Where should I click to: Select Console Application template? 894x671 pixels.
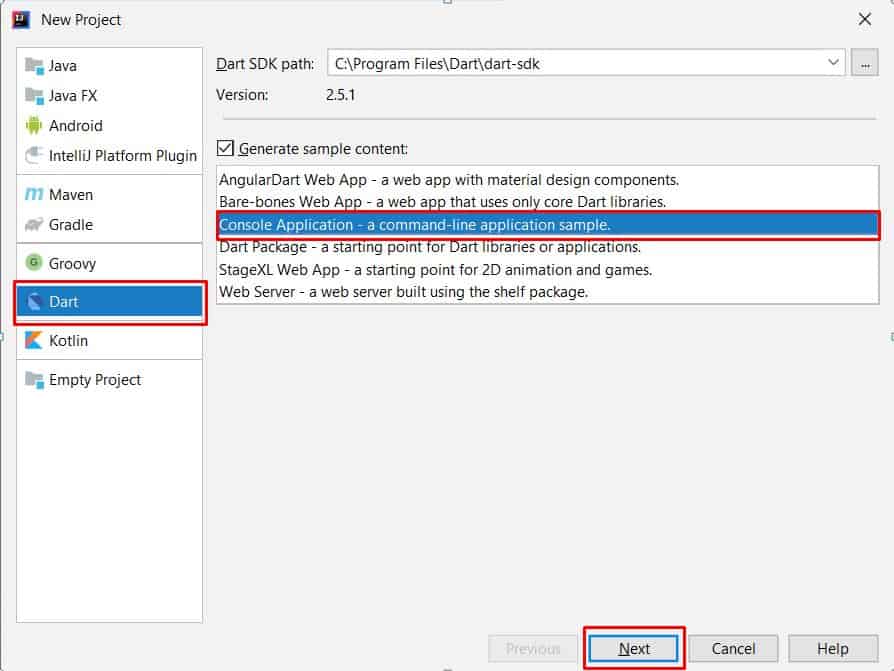click(x=547, y=225)
